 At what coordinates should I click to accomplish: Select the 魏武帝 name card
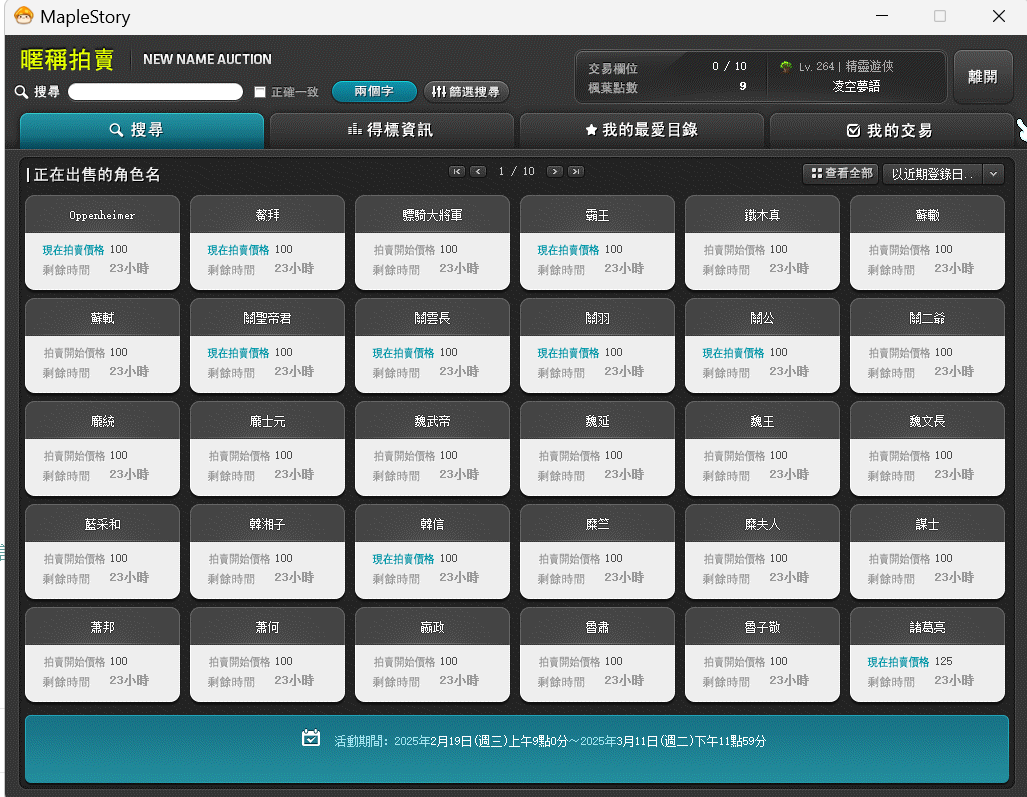pyautogui.click(x=432, y=449)
